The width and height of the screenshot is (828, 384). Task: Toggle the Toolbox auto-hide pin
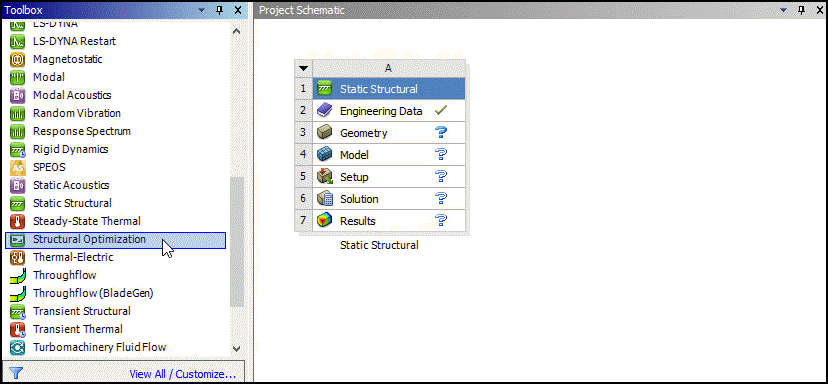[220, 10]
